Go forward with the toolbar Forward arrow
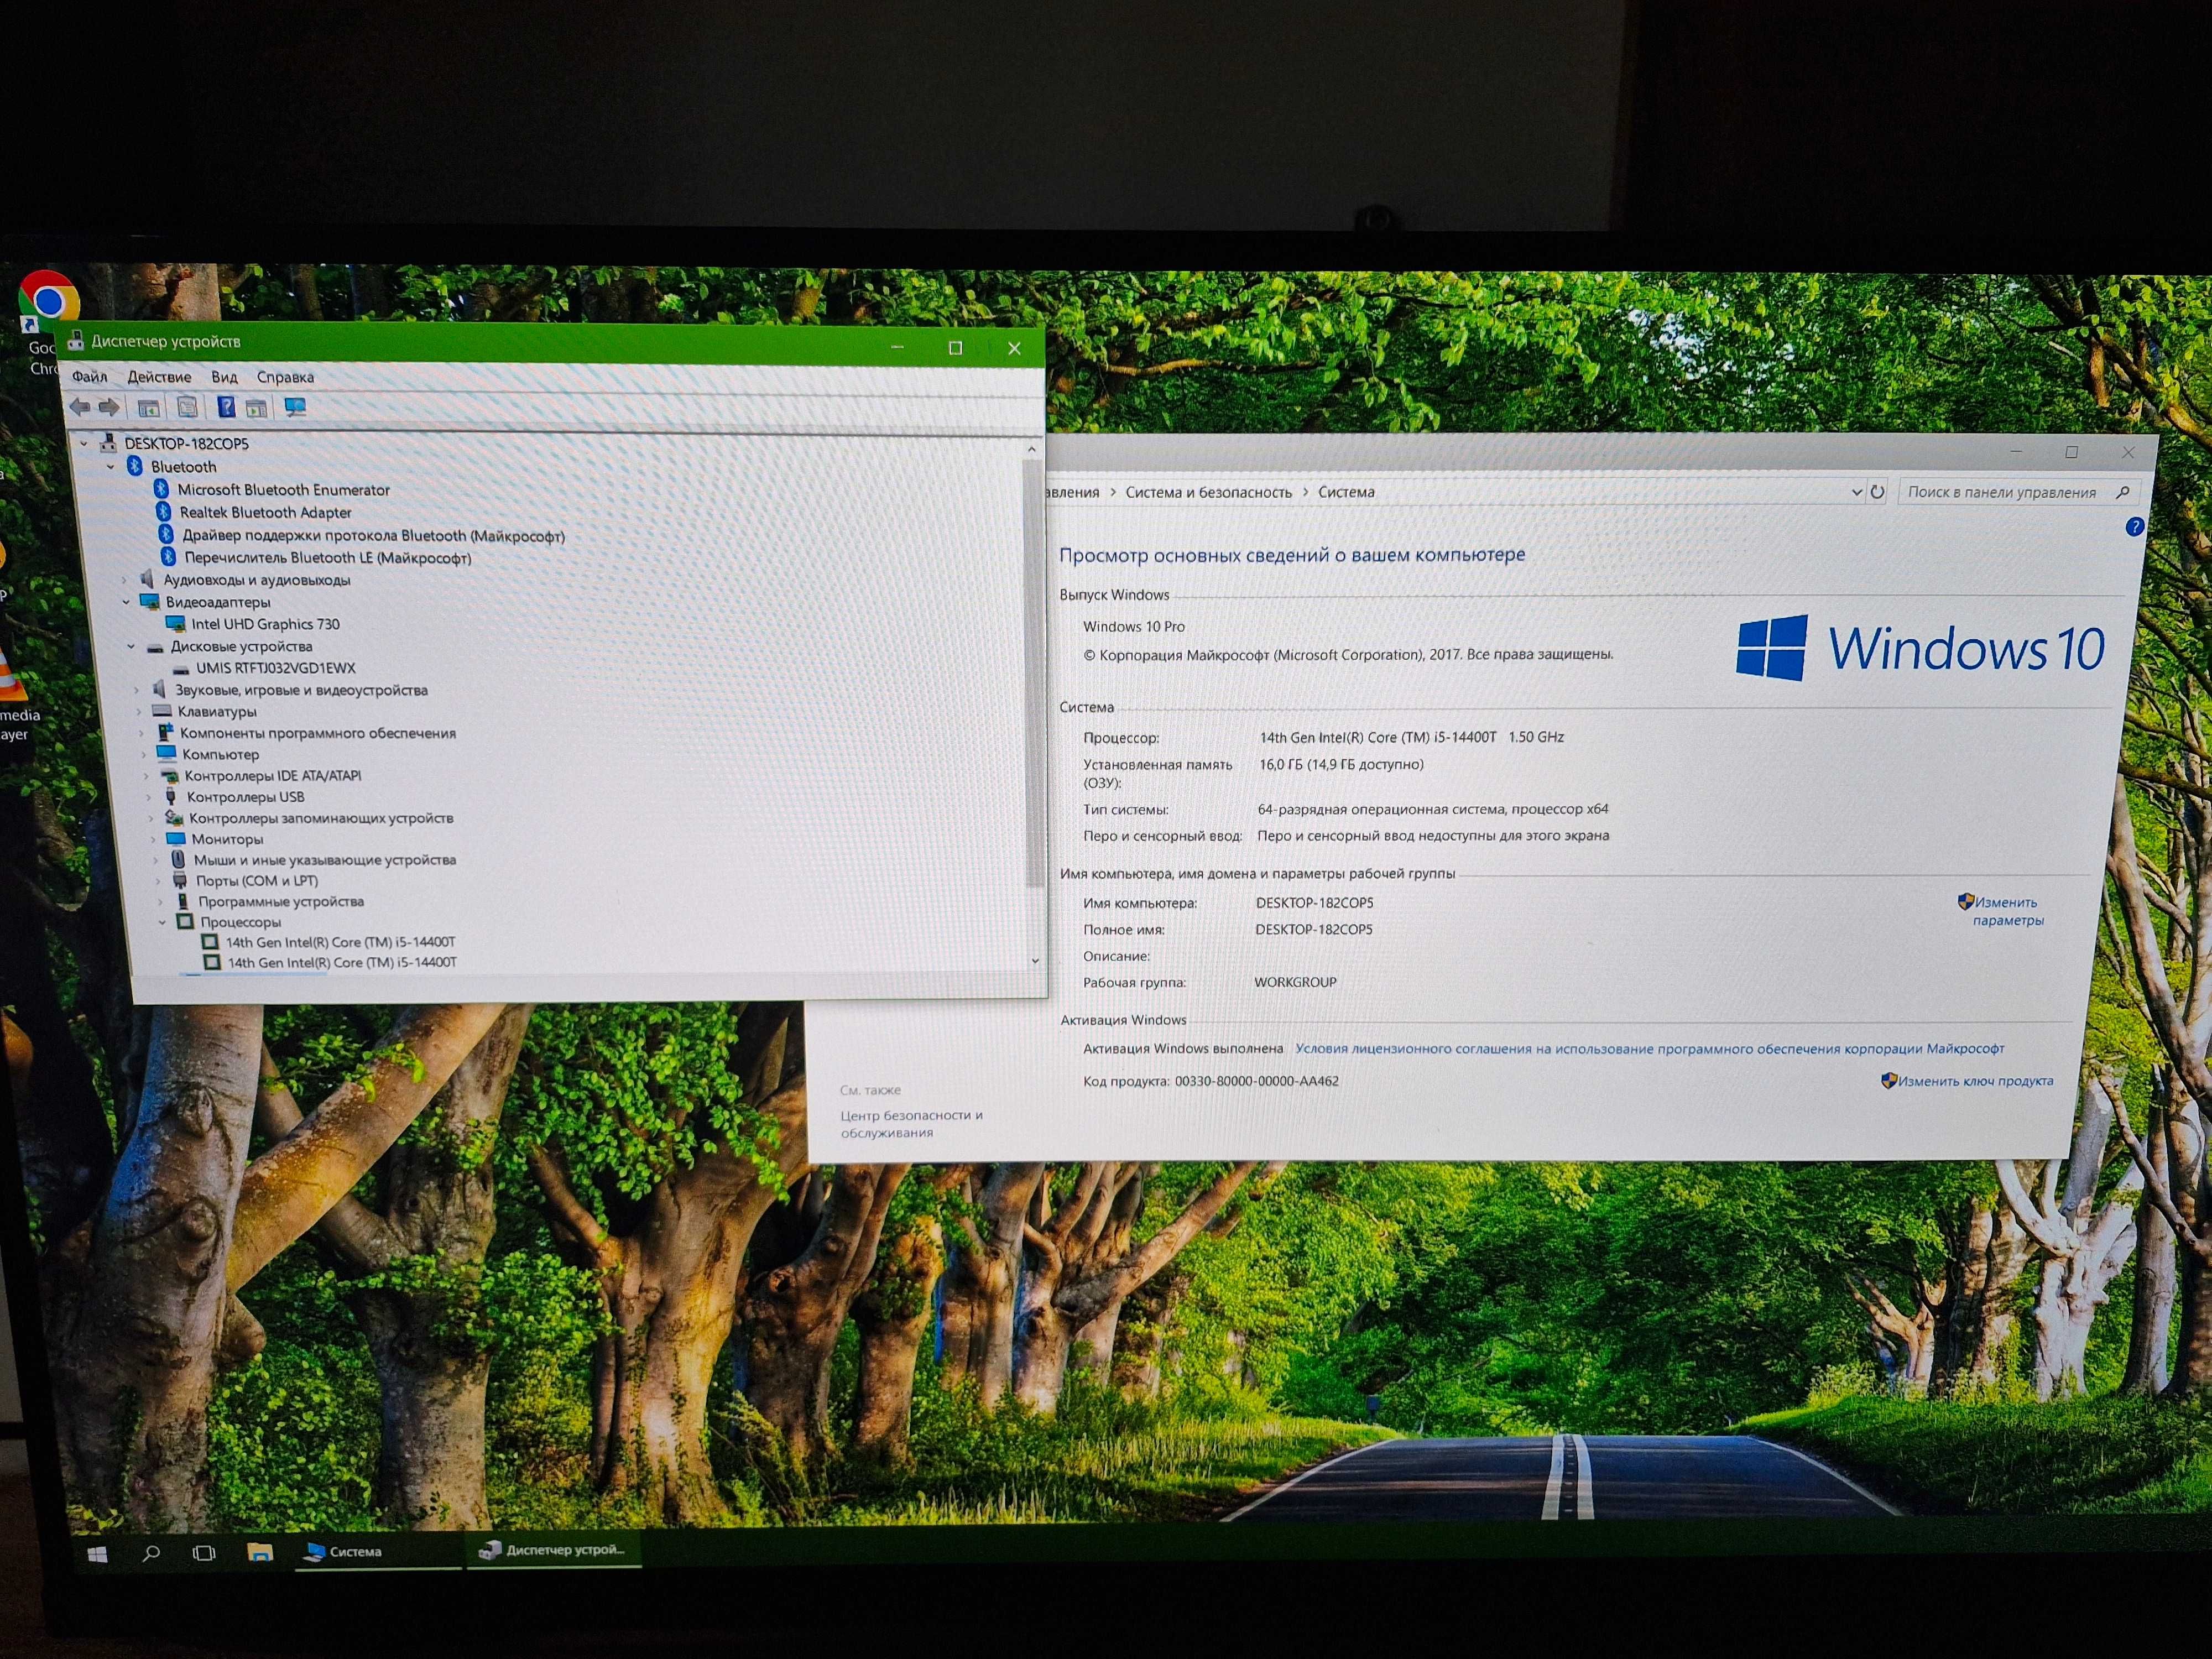Screen dimensions: 2212x1659 tap(109, 407)
